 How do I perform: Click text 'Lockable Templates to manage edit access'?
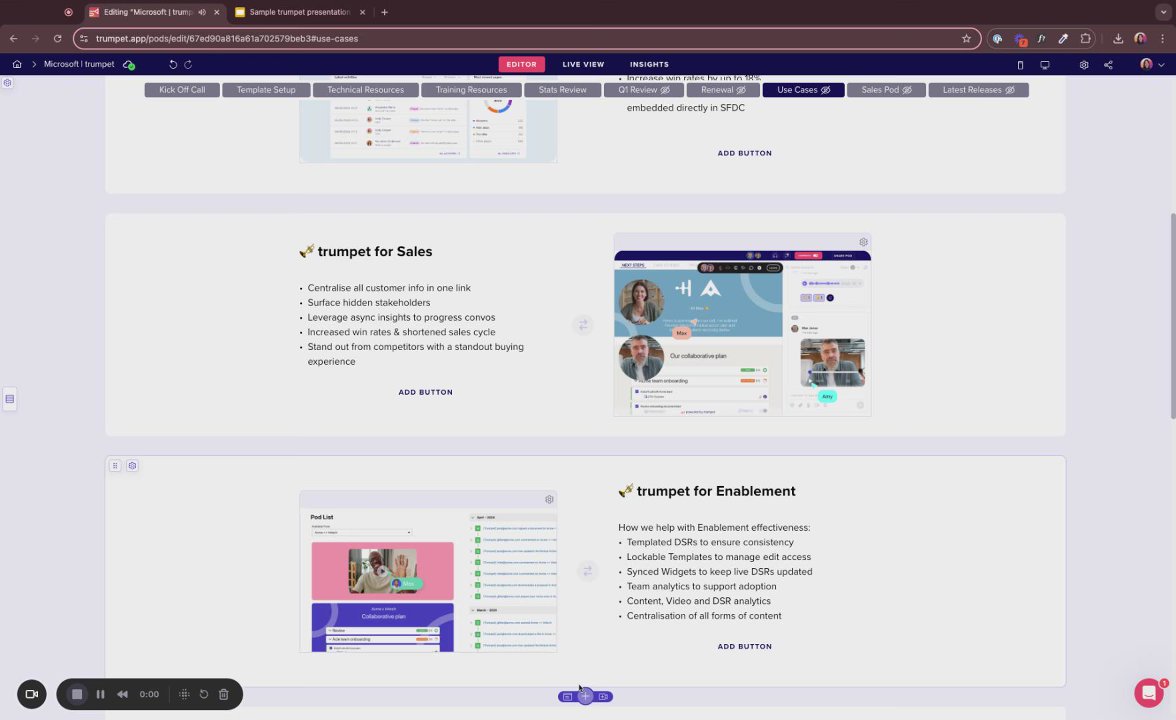(718, 557)
